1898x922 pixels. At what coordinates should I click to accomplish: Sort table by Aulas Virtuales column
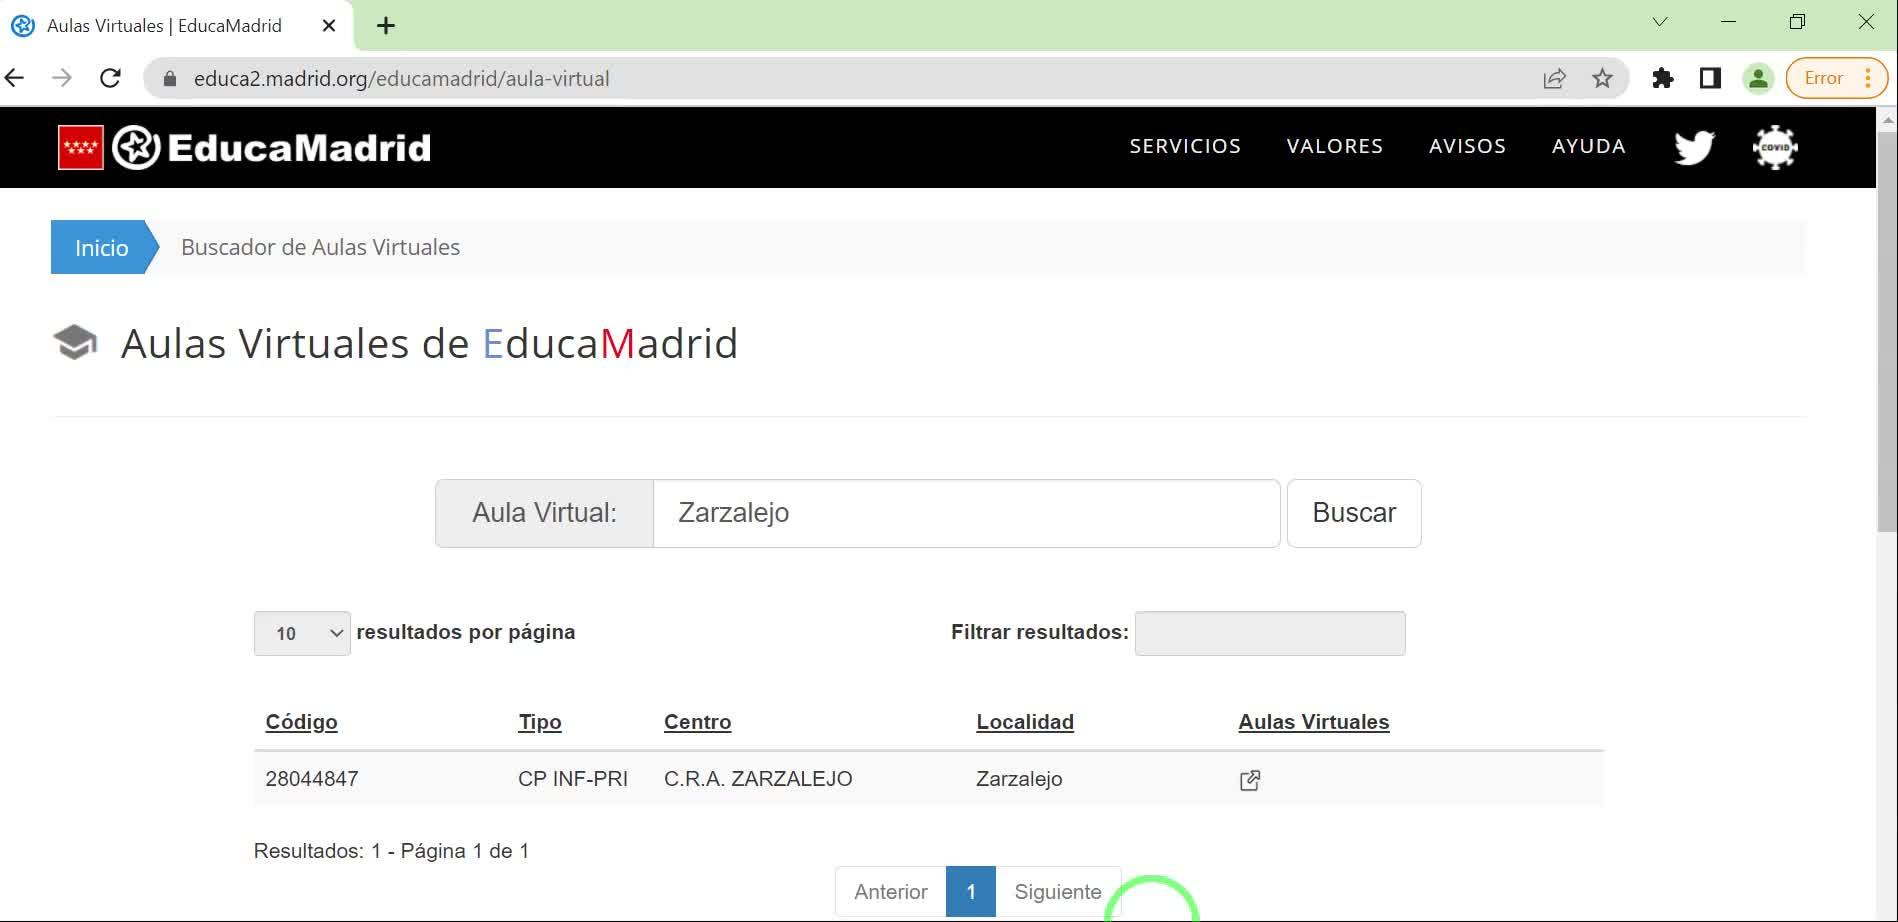click(1314, 722)
